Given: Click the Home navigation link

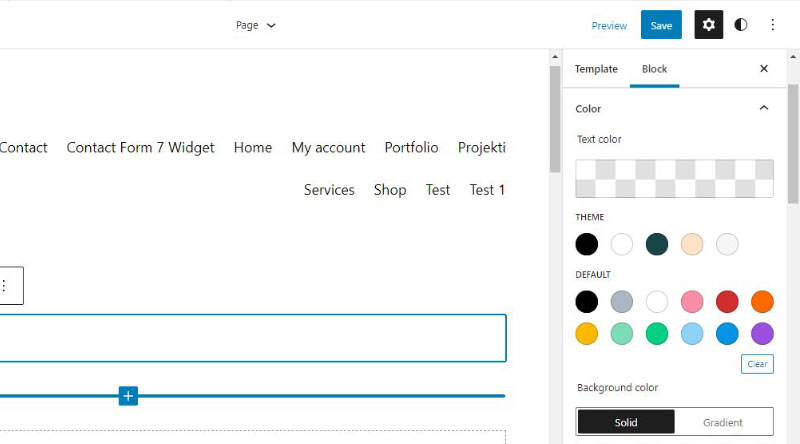Looking at the screenshot, I should coord(253,147).
